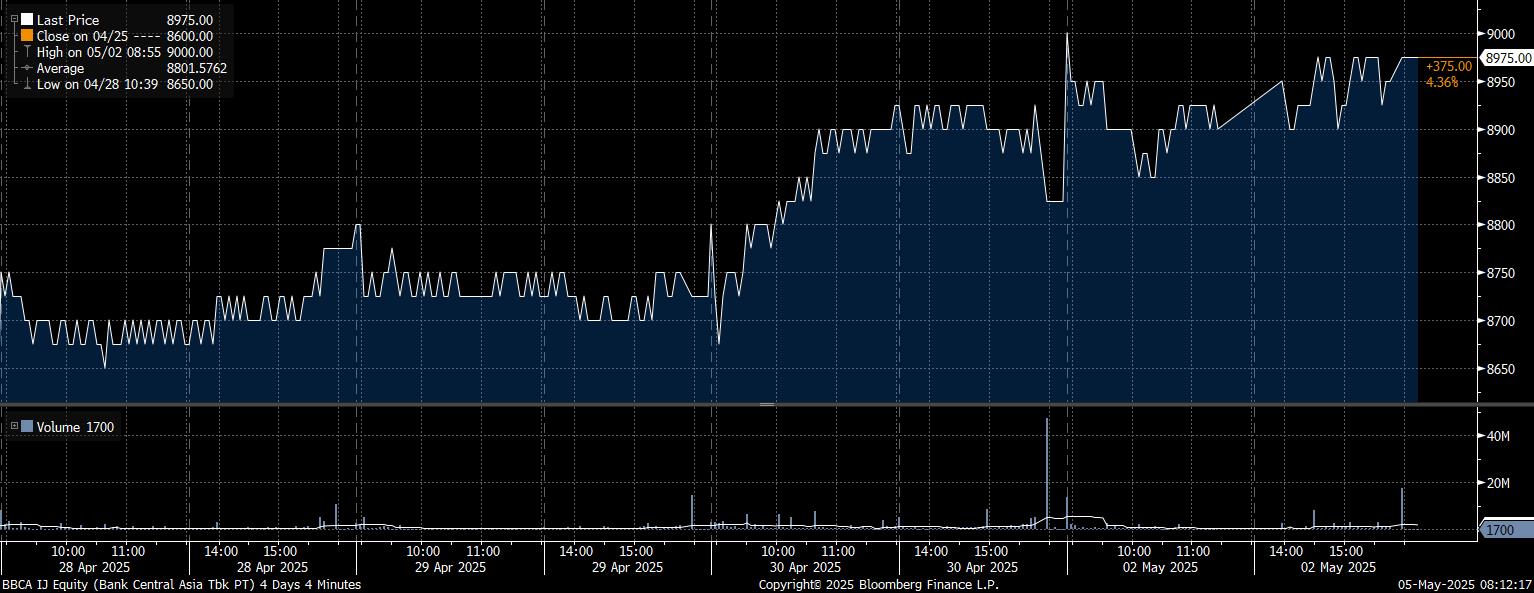
Task: Click the 15:00 time label for 29 Apr 2025
Action: pyautogui.click(x=636, y=551)
